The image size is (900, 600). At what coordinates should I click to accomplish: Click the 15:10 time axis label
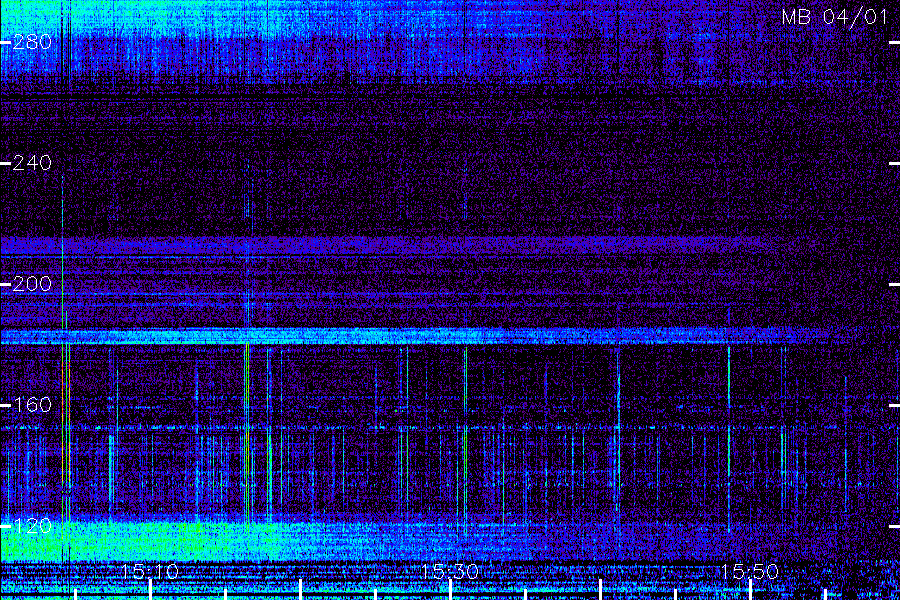tap(150, 571)
